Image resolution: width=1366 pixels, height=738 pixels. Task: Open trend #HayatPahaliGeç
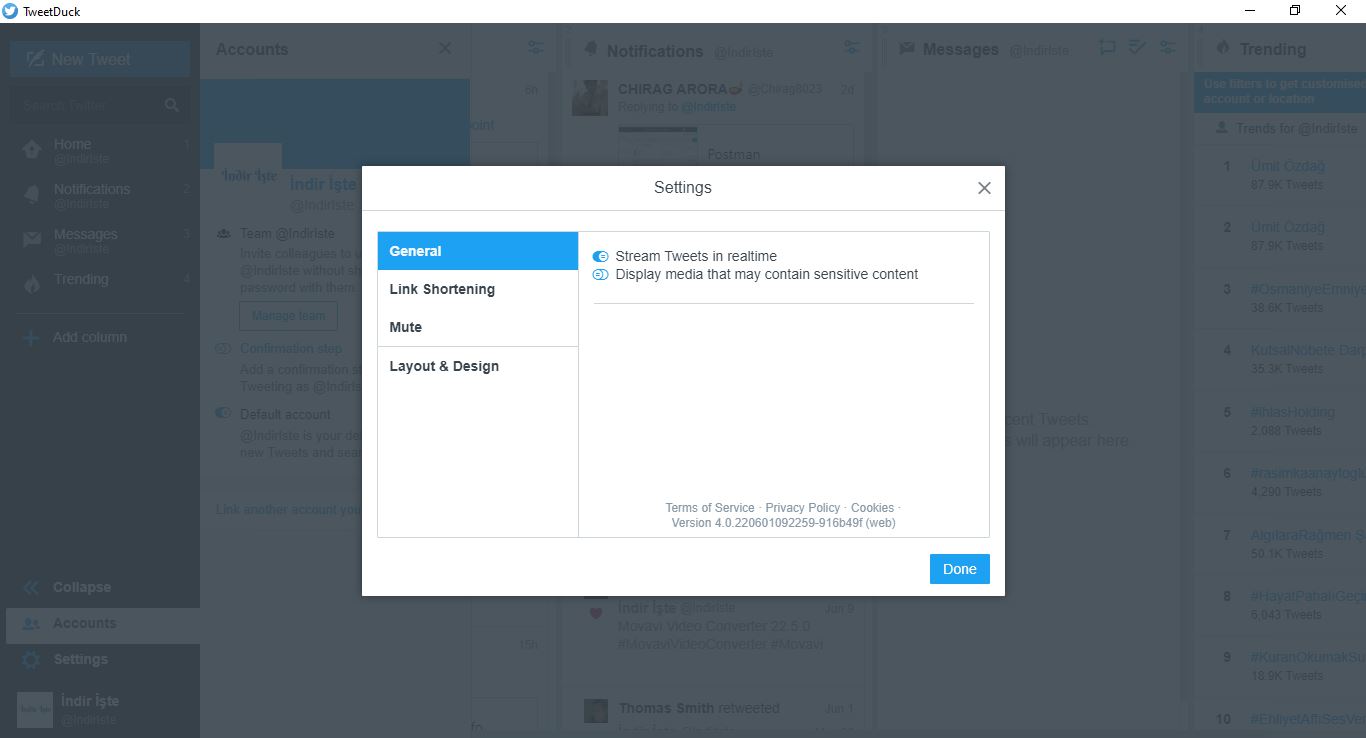[x=1308, y=596]
